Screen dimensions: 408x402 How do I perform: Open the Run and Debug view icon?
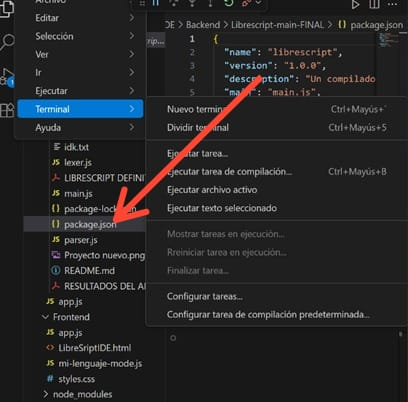tap(7, 77)
